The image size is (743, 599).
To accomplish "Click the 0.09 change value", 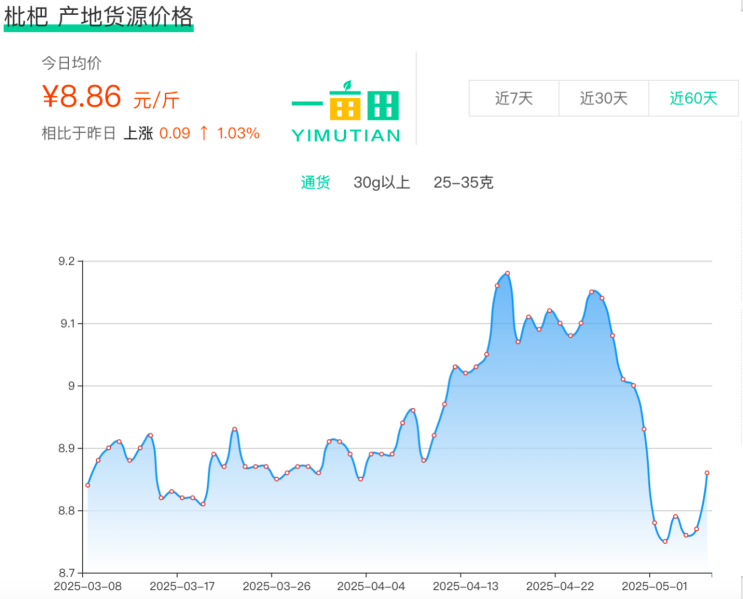I will (175, 133).
